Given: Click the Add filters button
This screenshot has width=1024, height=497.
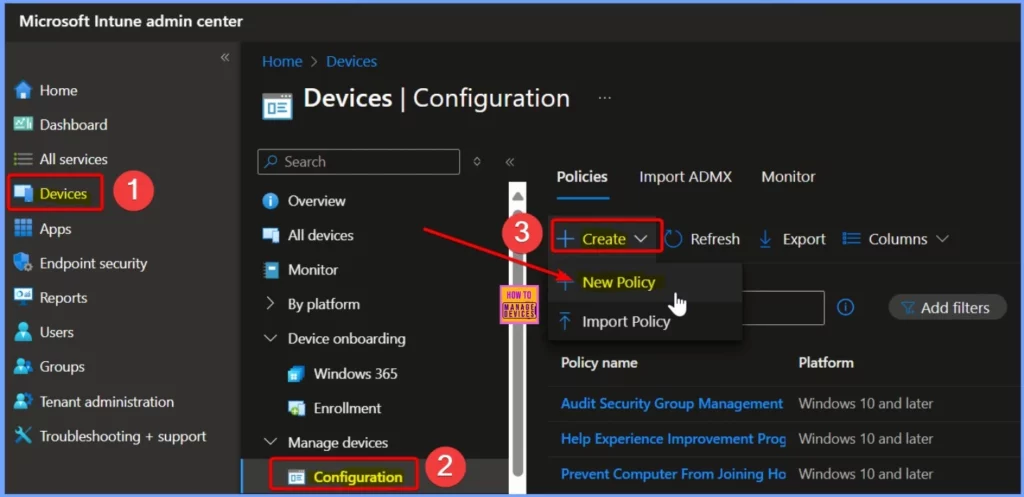Looking at the screenshot, I should pyautogui.click(x=948, y=308).
